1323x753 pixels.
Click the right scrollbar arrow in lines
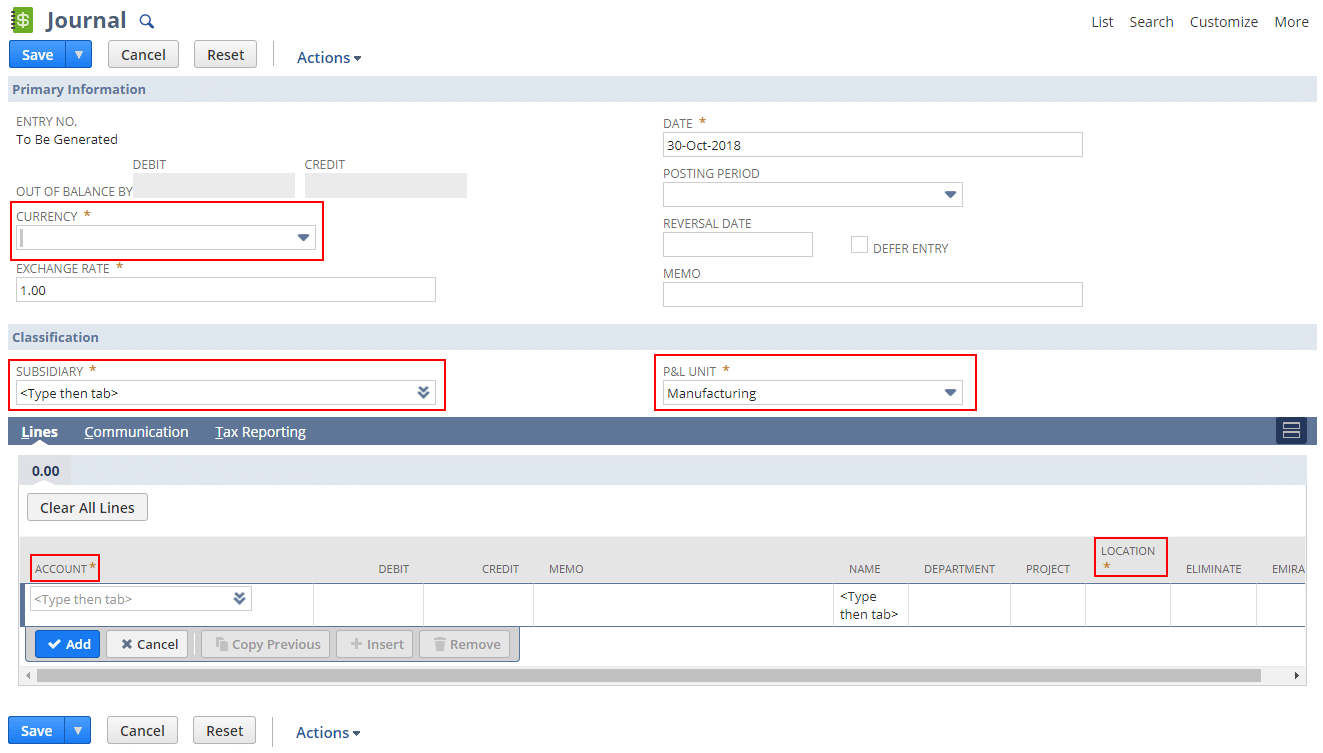(1297, 676)
